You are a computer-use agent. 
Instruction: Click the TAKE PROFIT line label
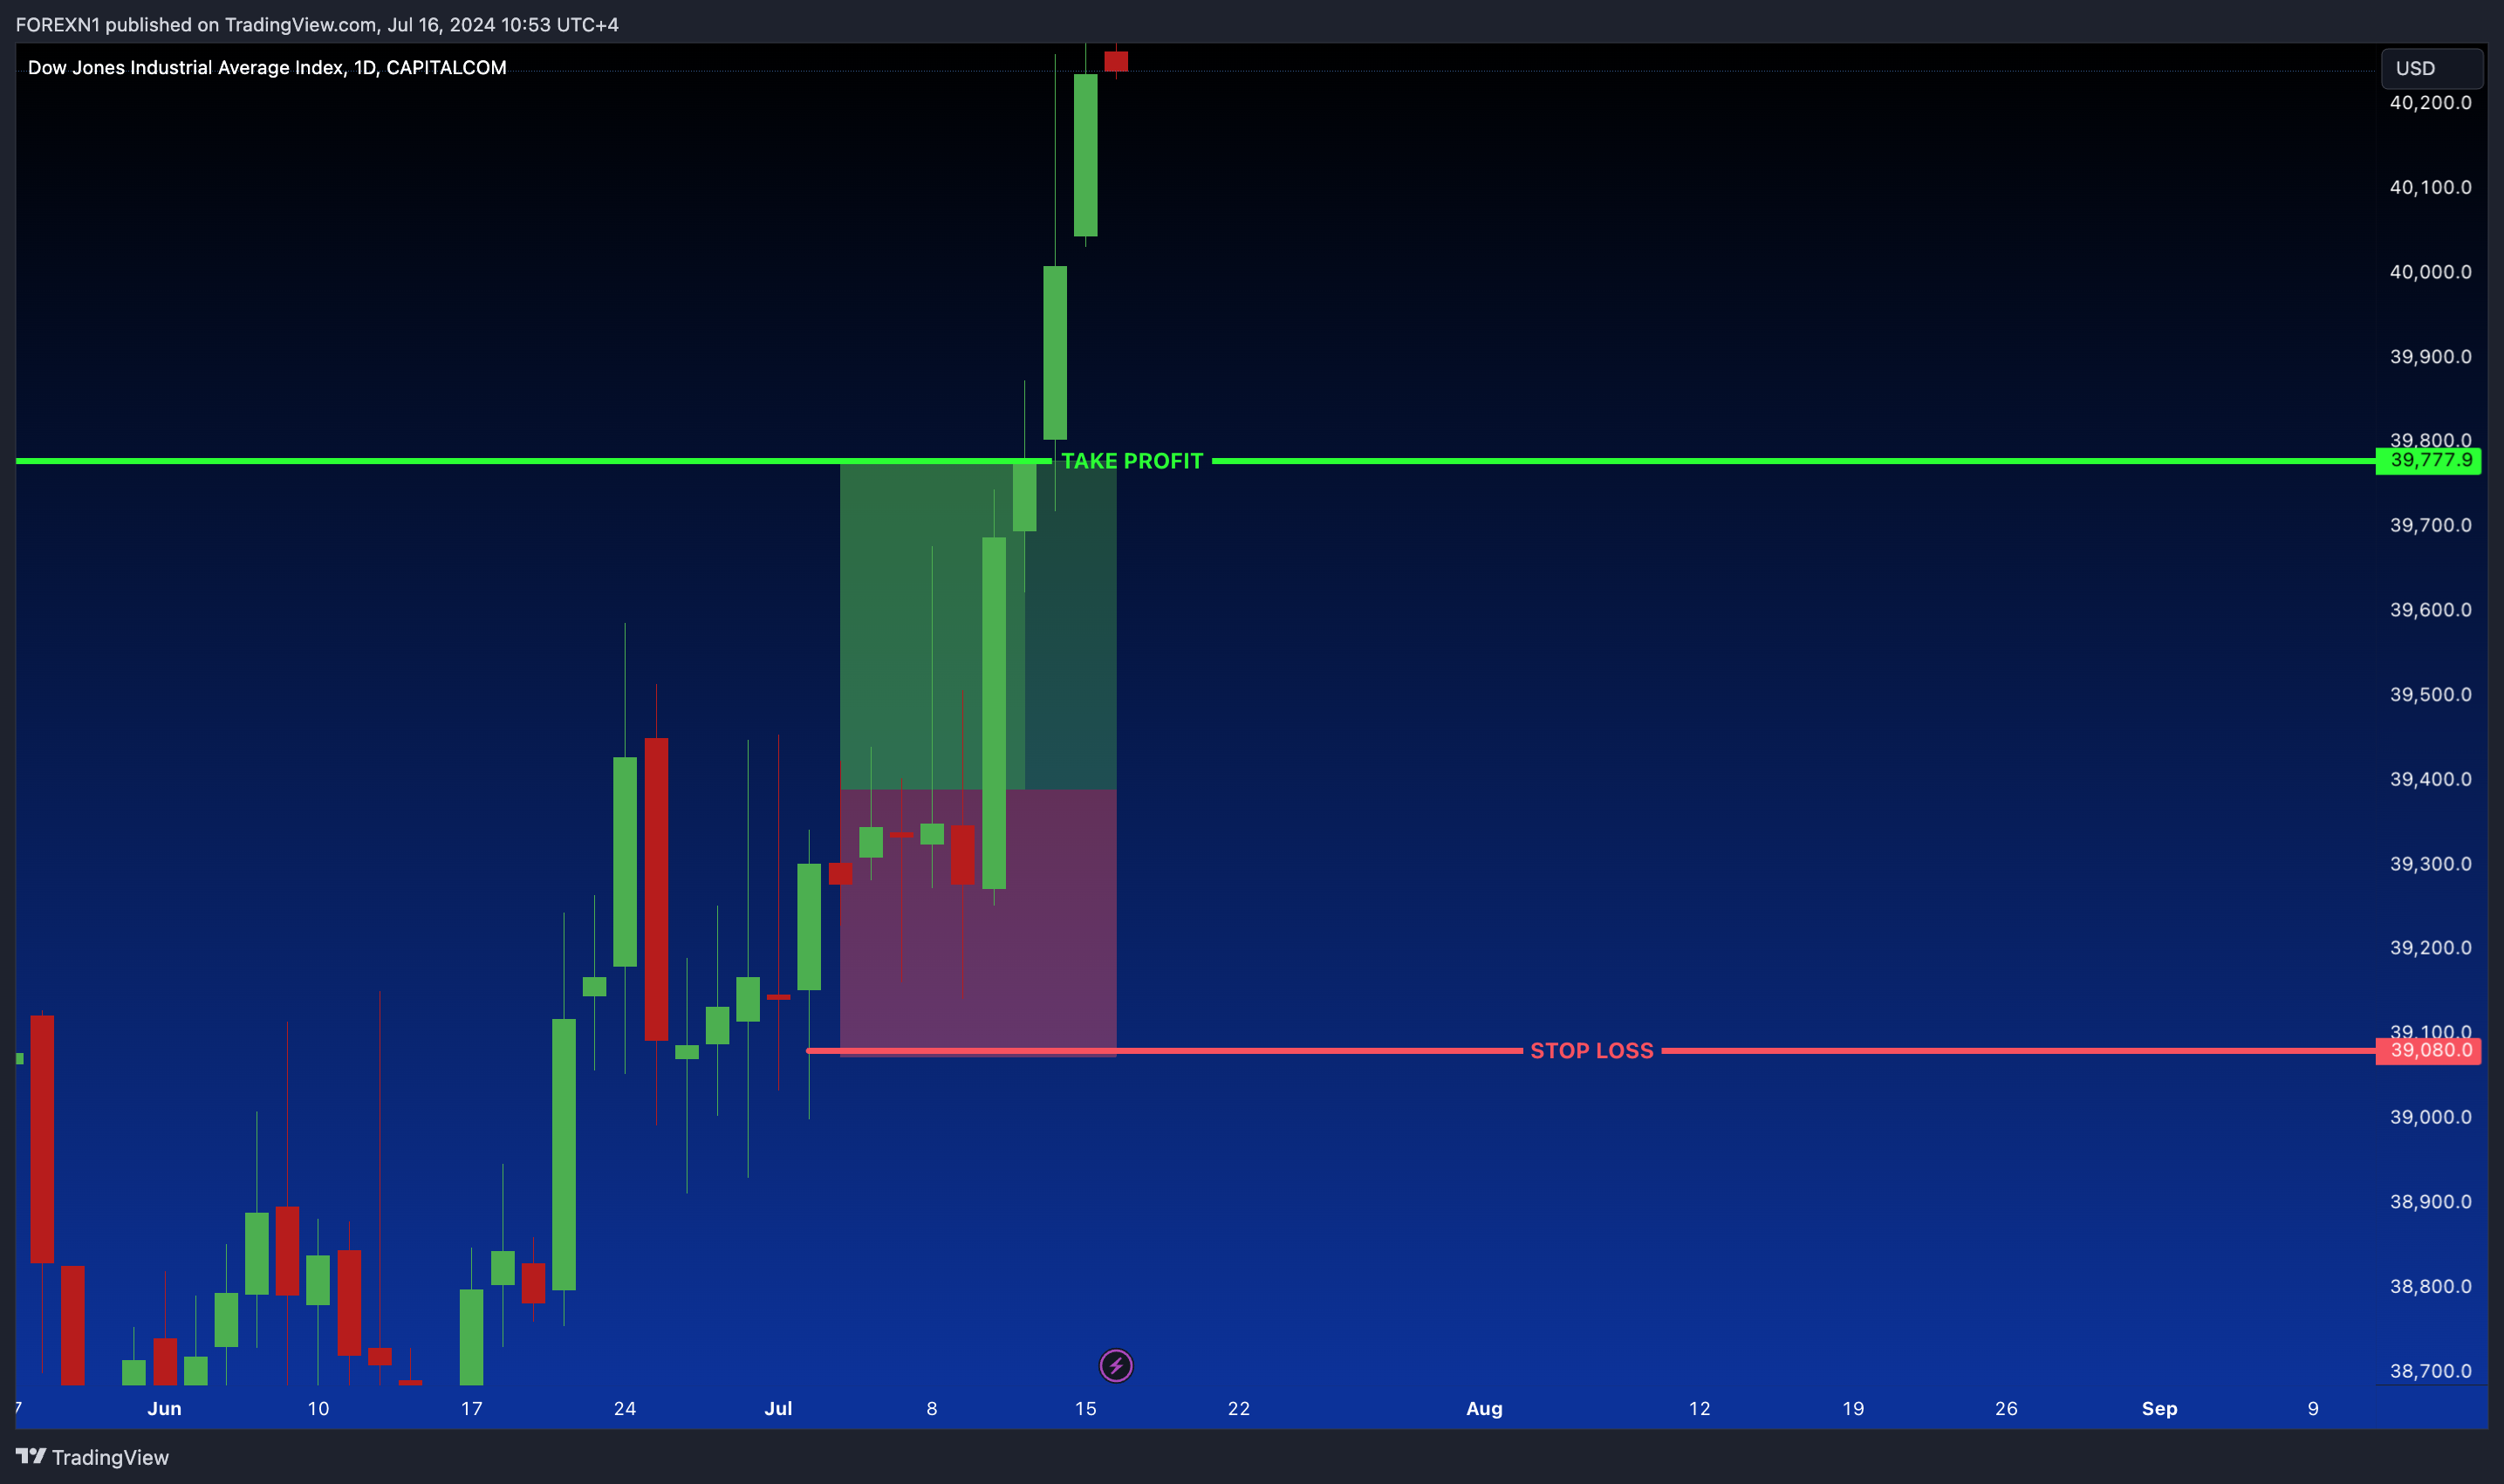pyautogui.click(x=1132, y=461)
